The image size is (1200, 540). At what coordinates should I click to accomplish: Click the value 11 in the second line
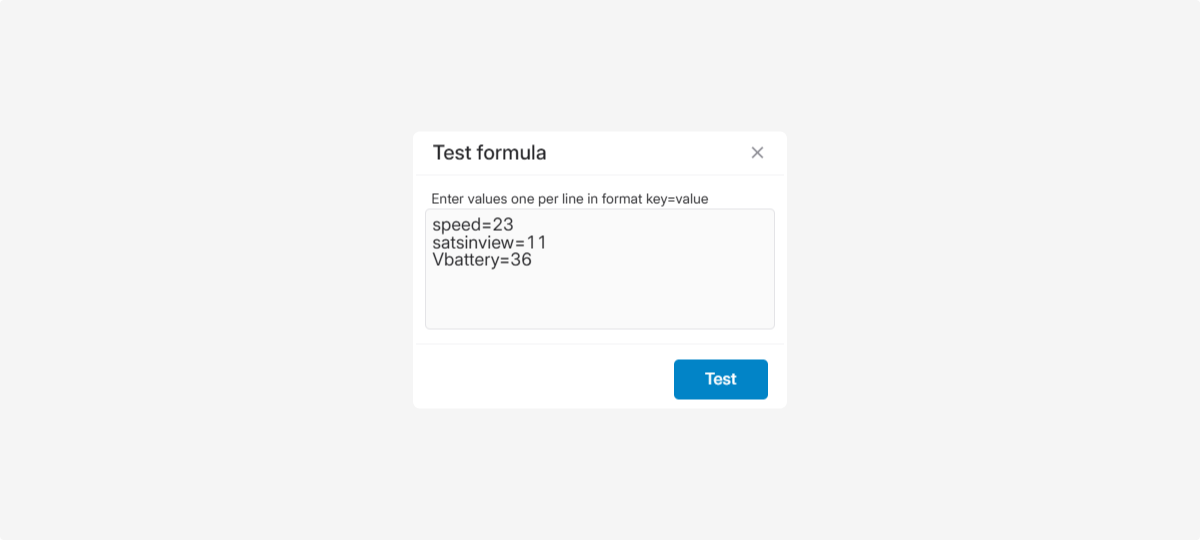coord(537,243)
